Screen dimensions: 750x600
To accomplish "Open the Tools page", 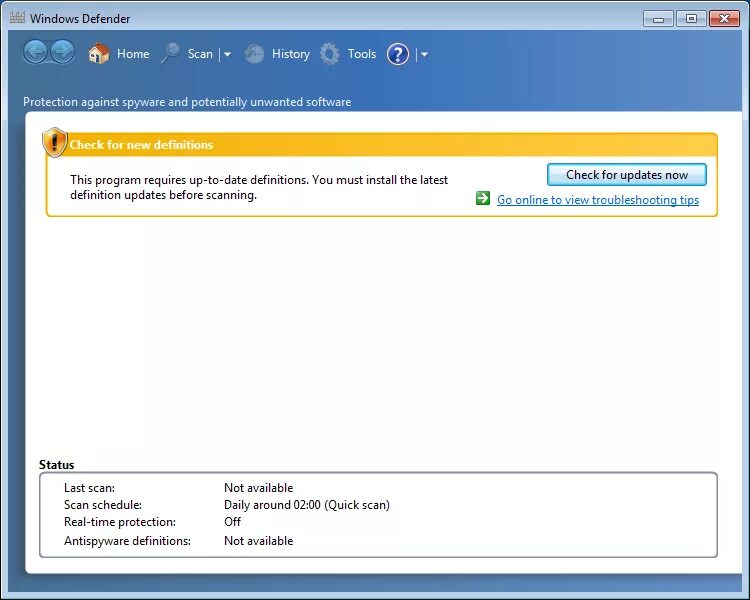I will click(x=362, y=54).
